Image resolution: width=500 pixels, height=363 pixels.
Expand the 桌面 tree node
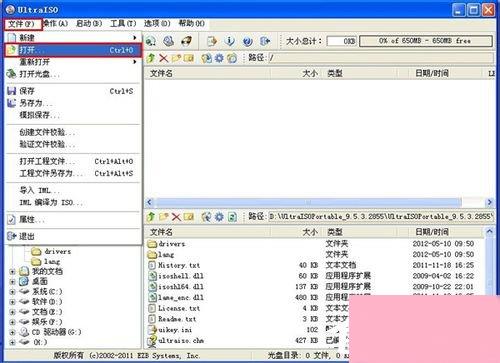(12, 282)
